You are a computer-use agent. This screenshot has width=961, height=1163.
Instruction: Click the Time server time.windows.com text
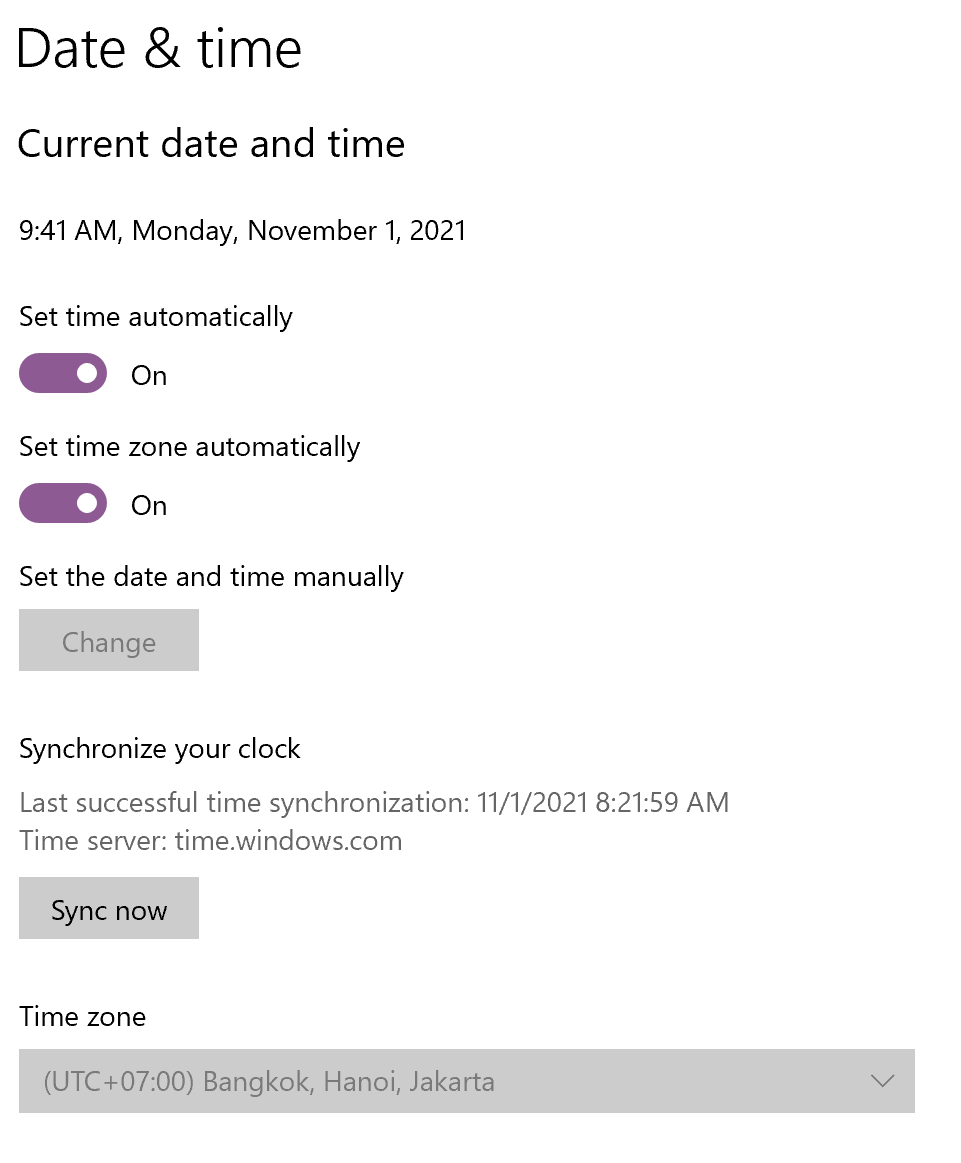point(211,841)
